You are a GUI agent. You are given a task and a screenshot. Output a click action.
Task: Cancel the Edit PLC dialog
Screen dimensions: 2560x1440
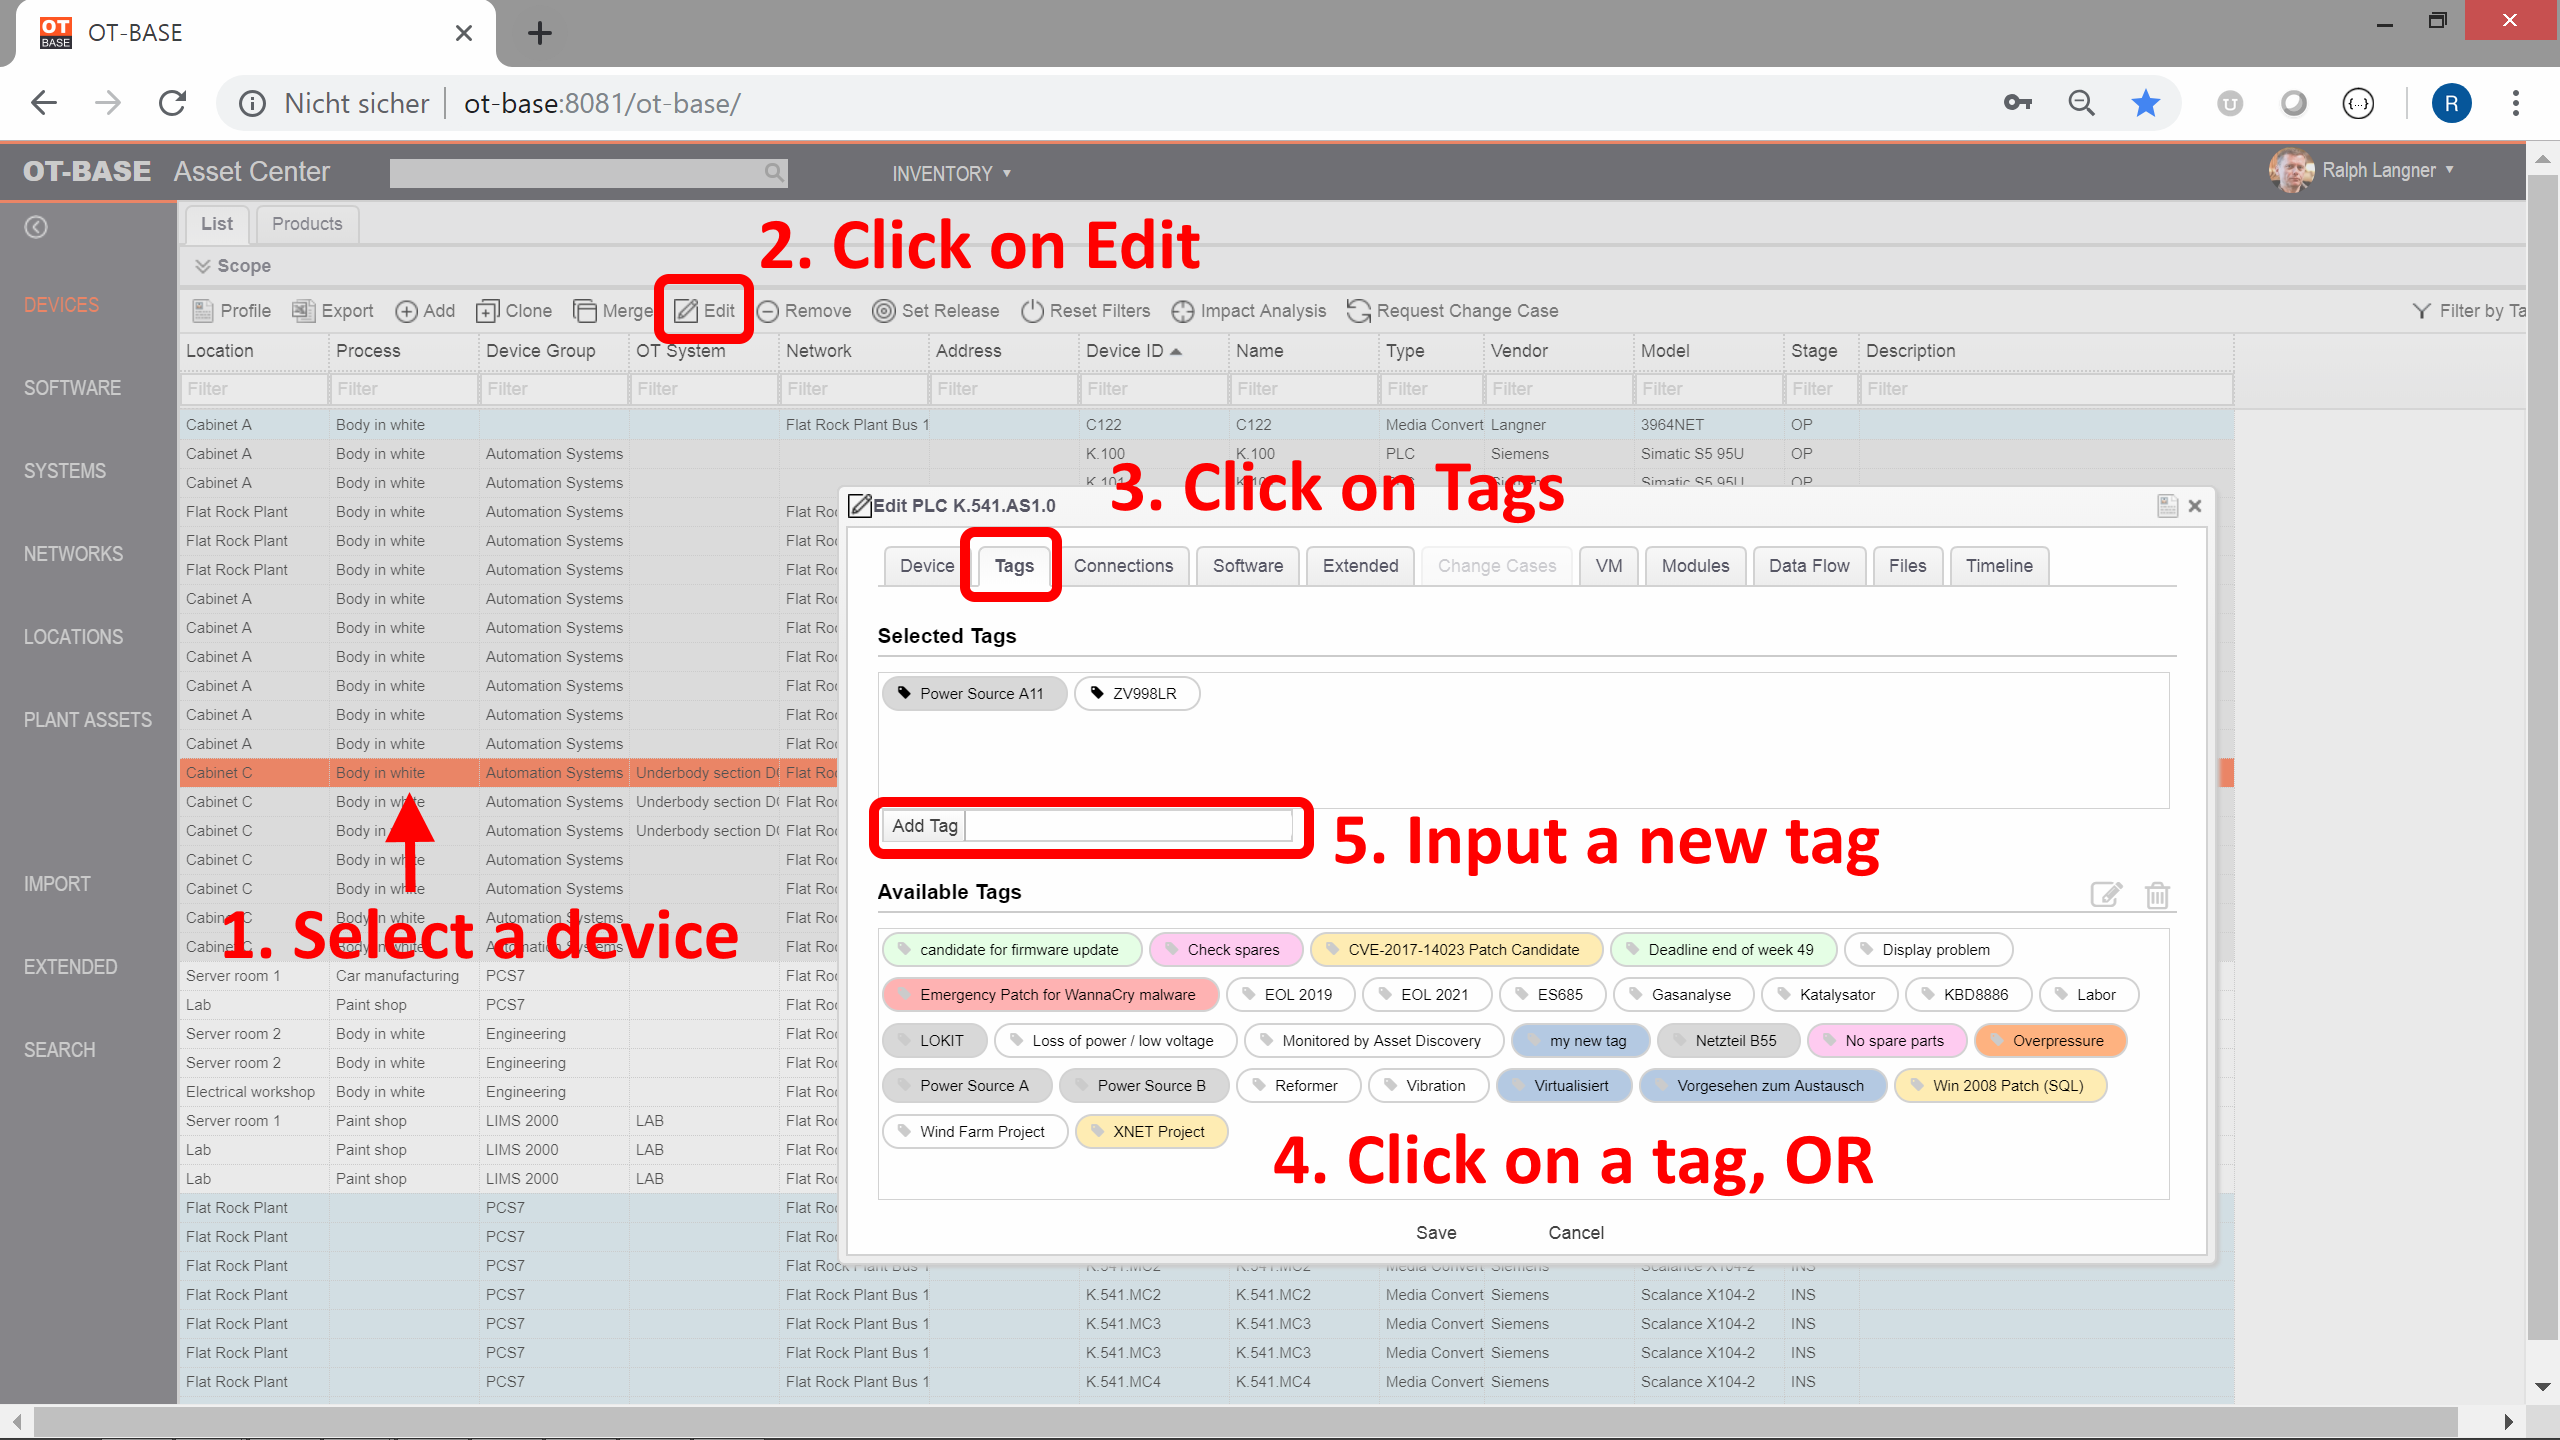coord(1576,1233)
